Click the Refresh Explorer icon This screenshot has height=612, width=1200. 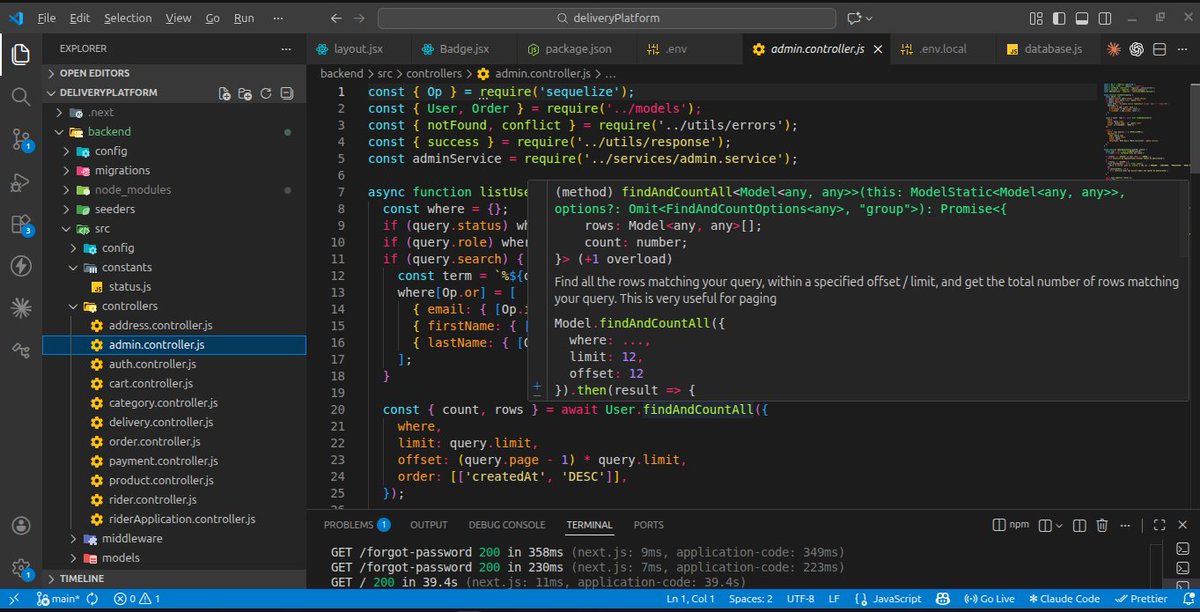pyautogui.click(x=266, y=93)
